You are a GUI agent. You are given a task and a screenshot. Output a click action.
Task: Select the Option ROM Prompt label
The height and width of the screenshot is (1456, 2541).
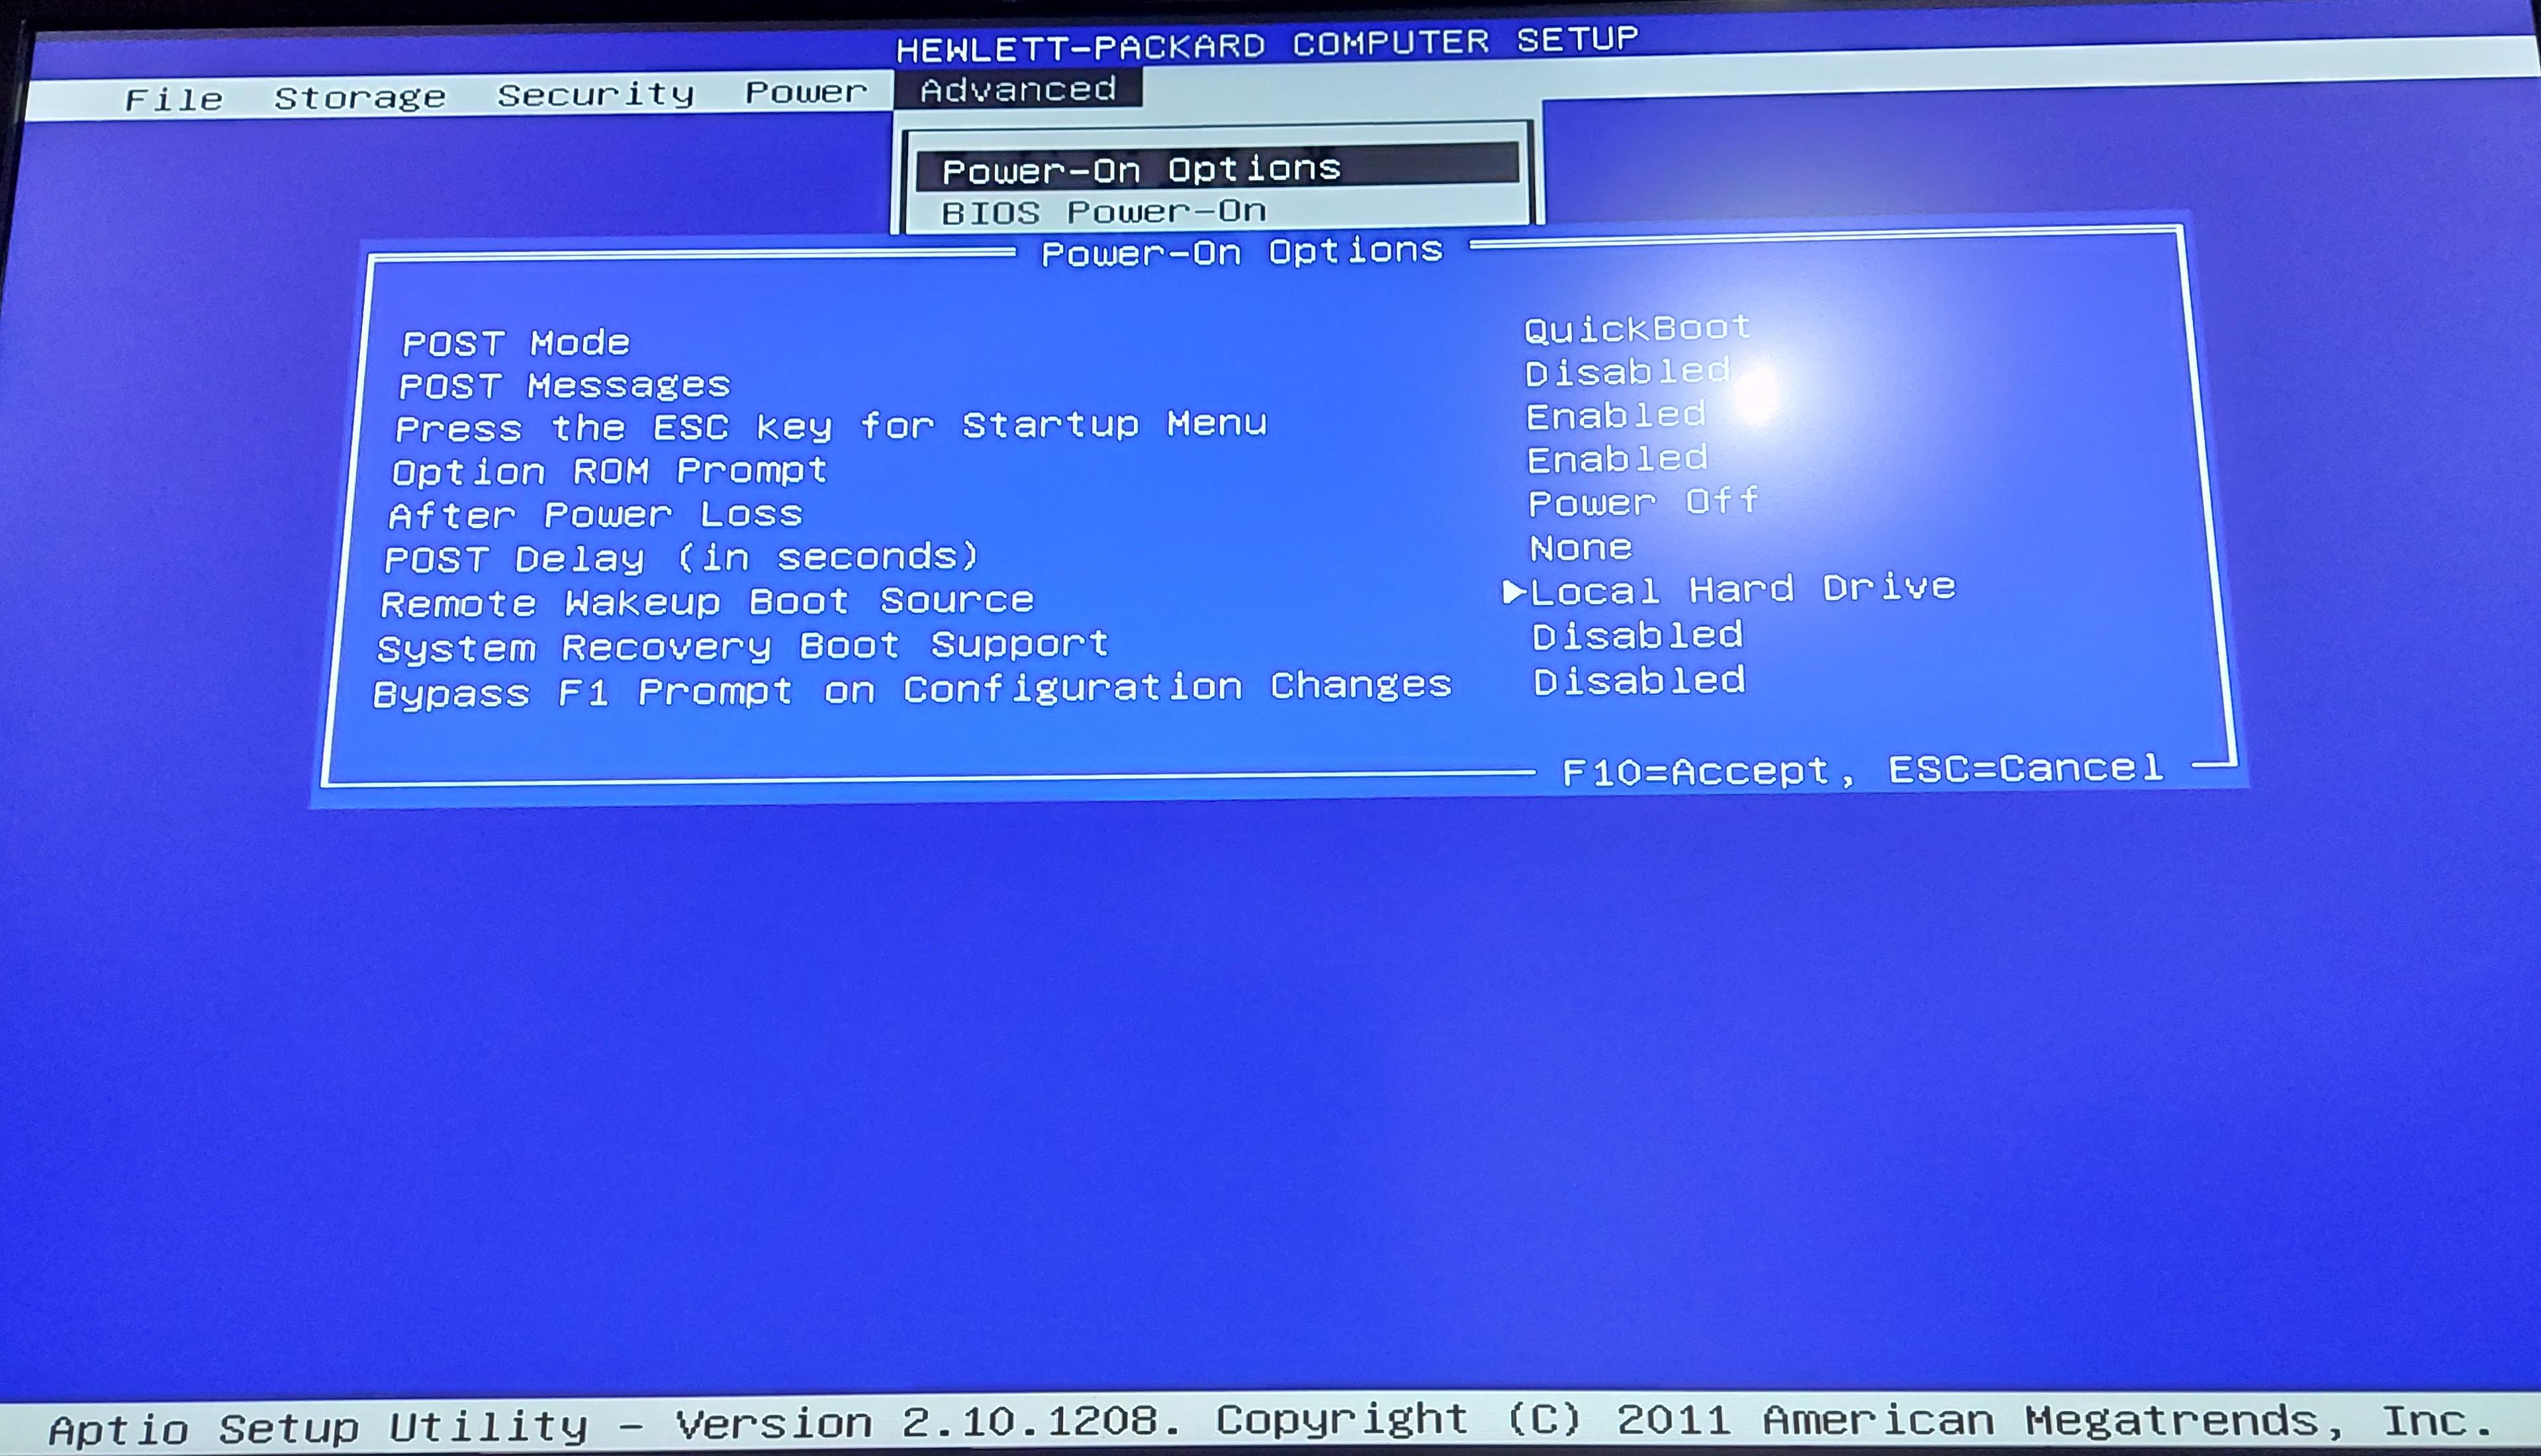pos(610,471)
